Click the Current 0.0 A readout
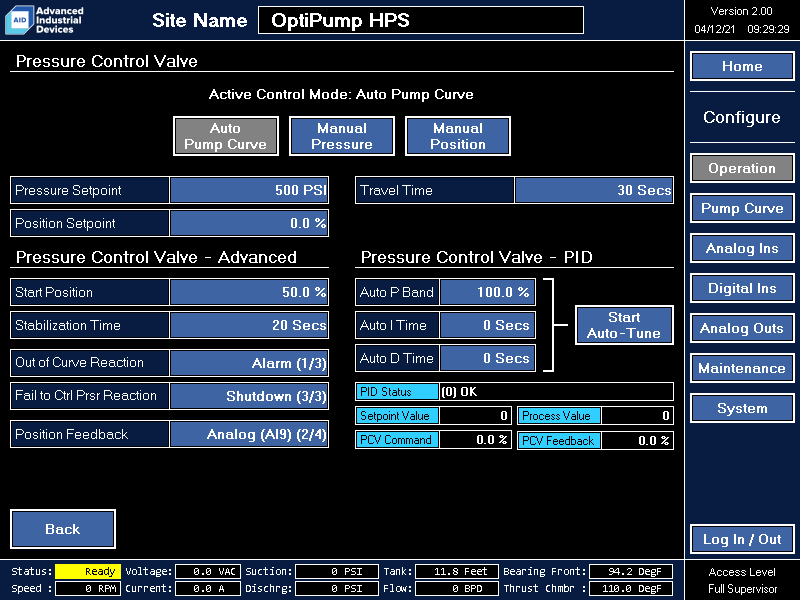 [x=208, y=588]
